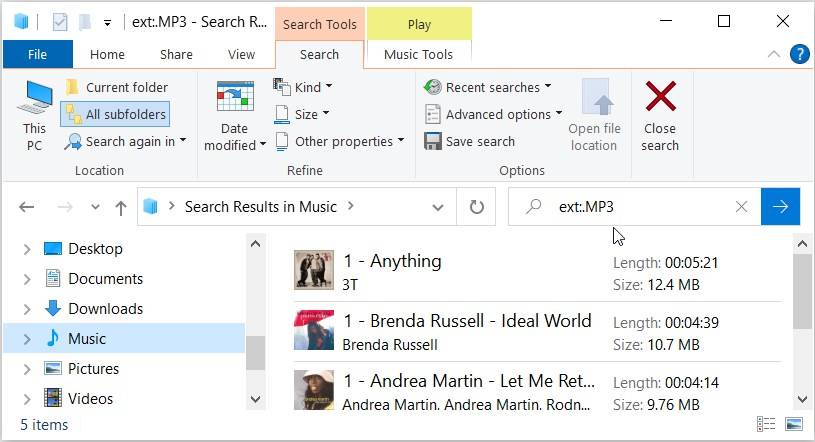Open the Search again in dropdown
Viewport: 815px width, 442px height.
click(x=125, y=141)
